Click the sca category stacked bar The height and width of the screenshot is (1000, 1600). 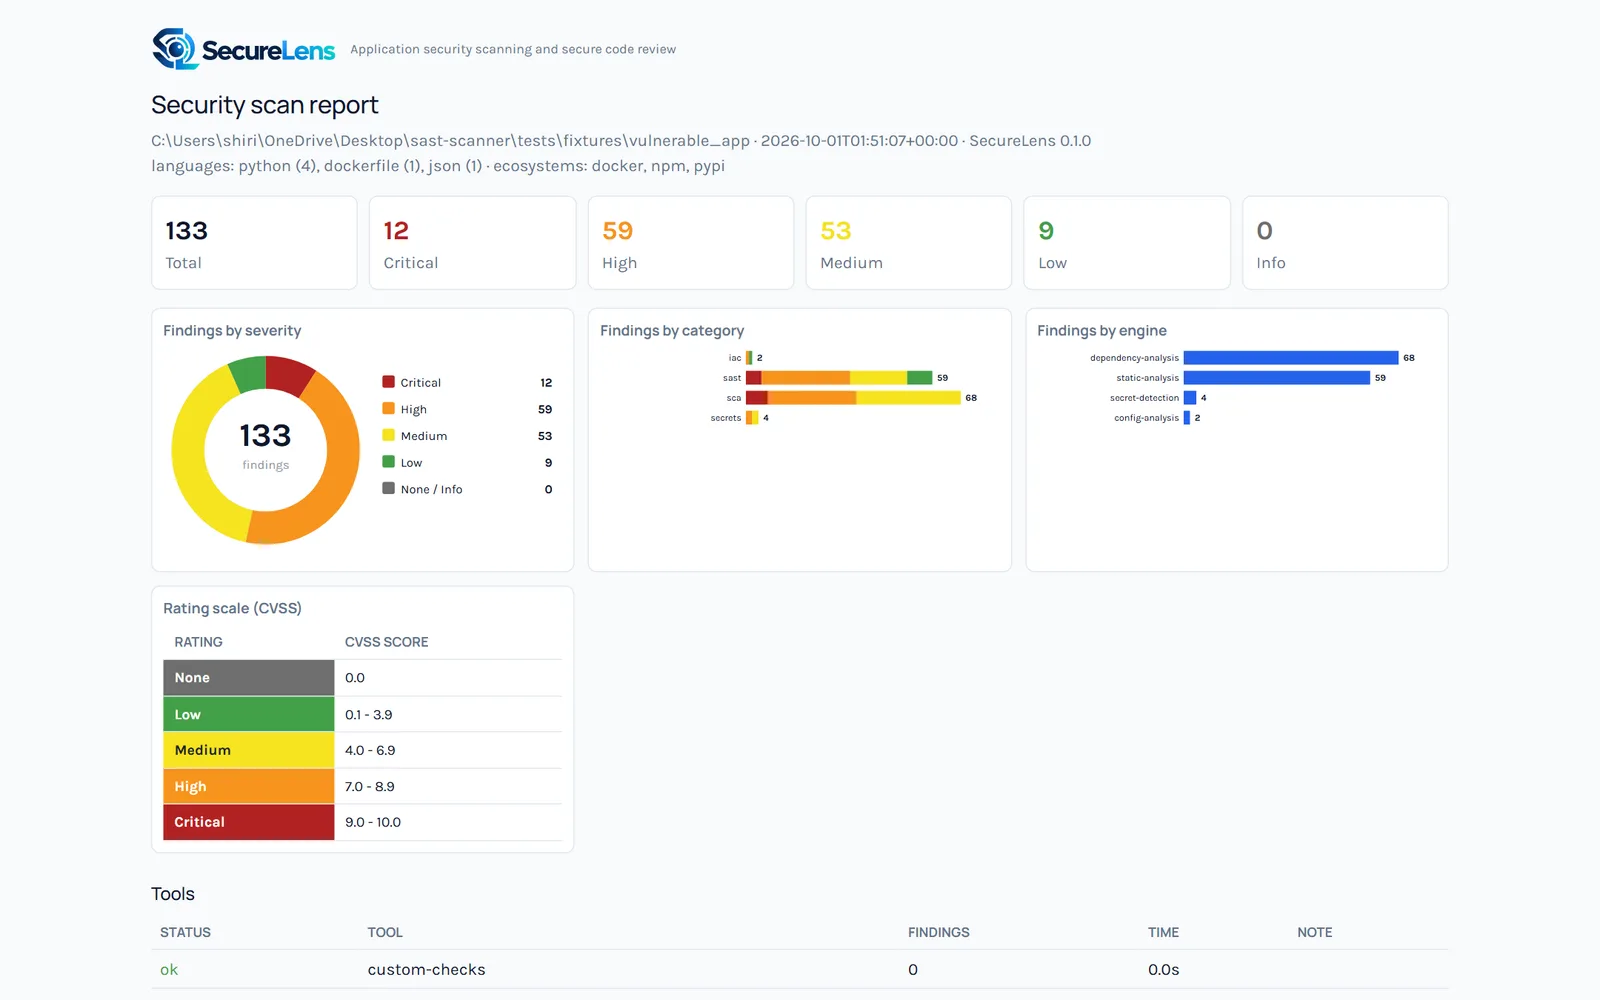pos(853,397)
